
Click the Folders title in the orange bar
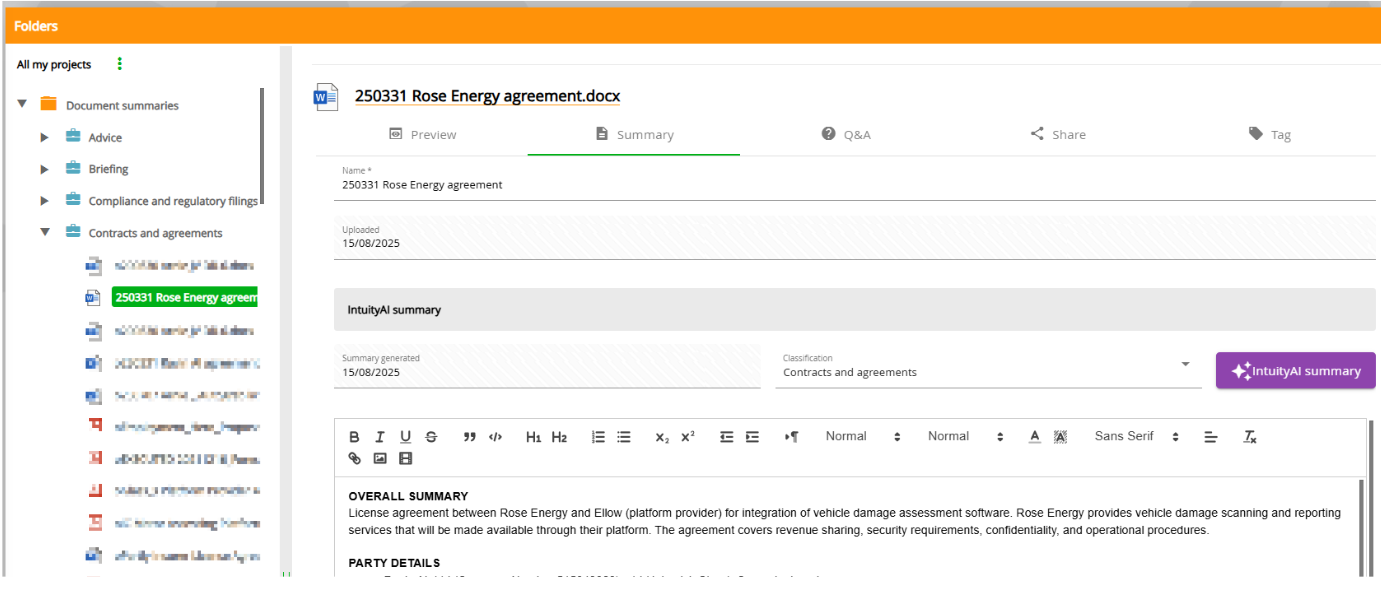pyautogui.click(x=36, y=26)
